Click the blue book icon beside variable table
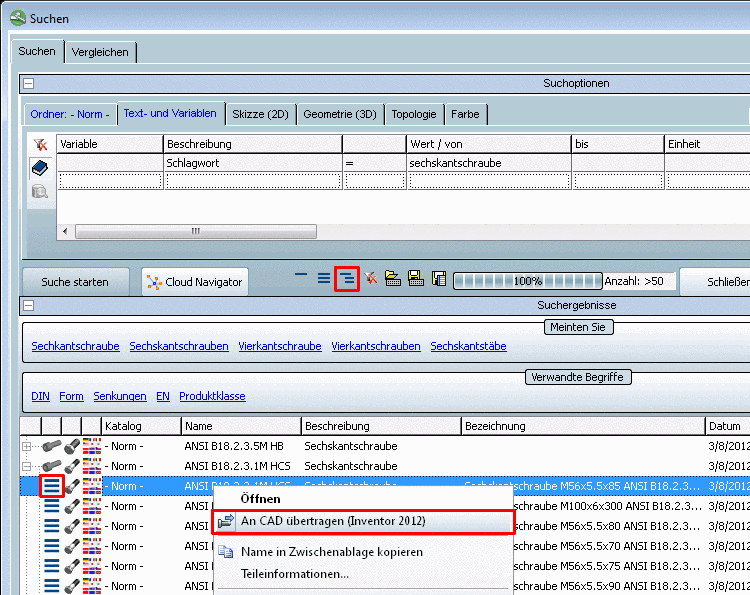 click(x=40, y=167)
